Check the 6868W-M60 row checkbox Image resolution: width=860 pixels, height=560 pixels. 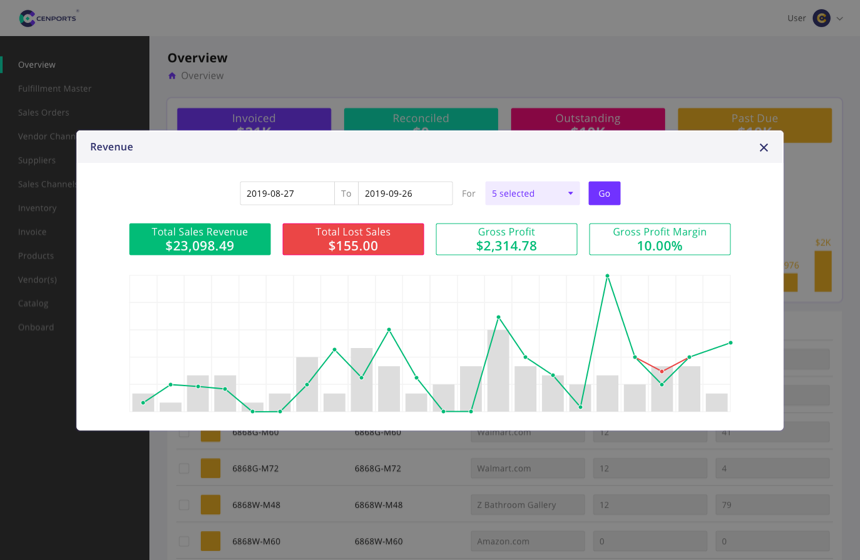tap(183, 541)
